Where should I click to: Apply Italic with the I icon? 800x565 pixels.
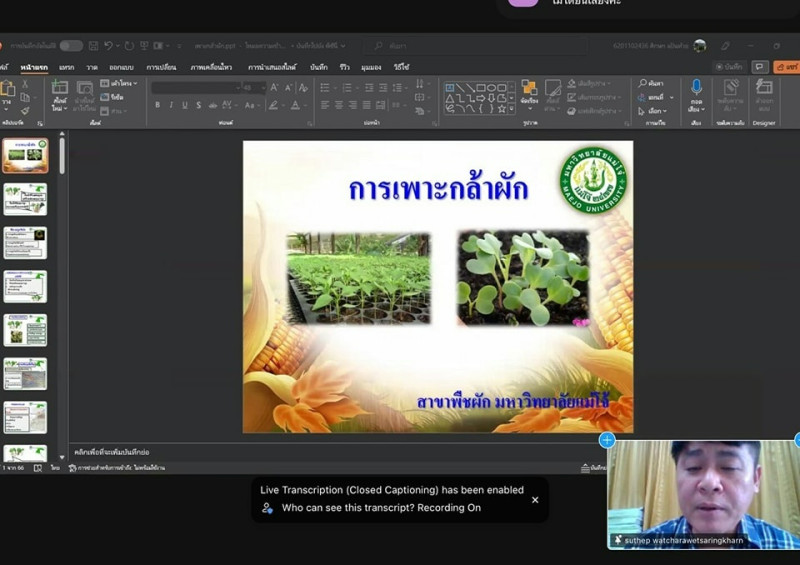(171, 105)
